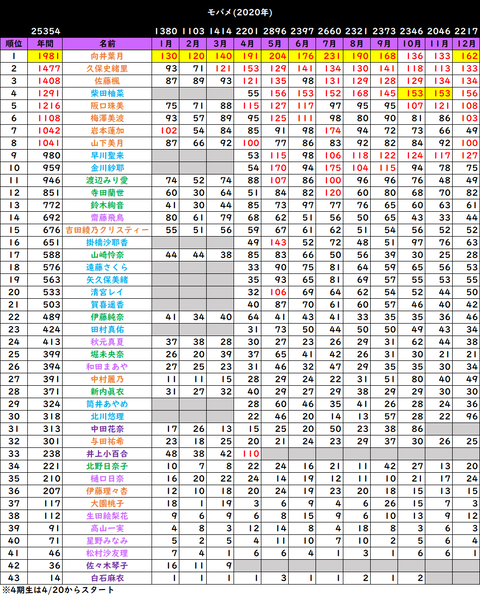Click the name 高山一実

107,528
